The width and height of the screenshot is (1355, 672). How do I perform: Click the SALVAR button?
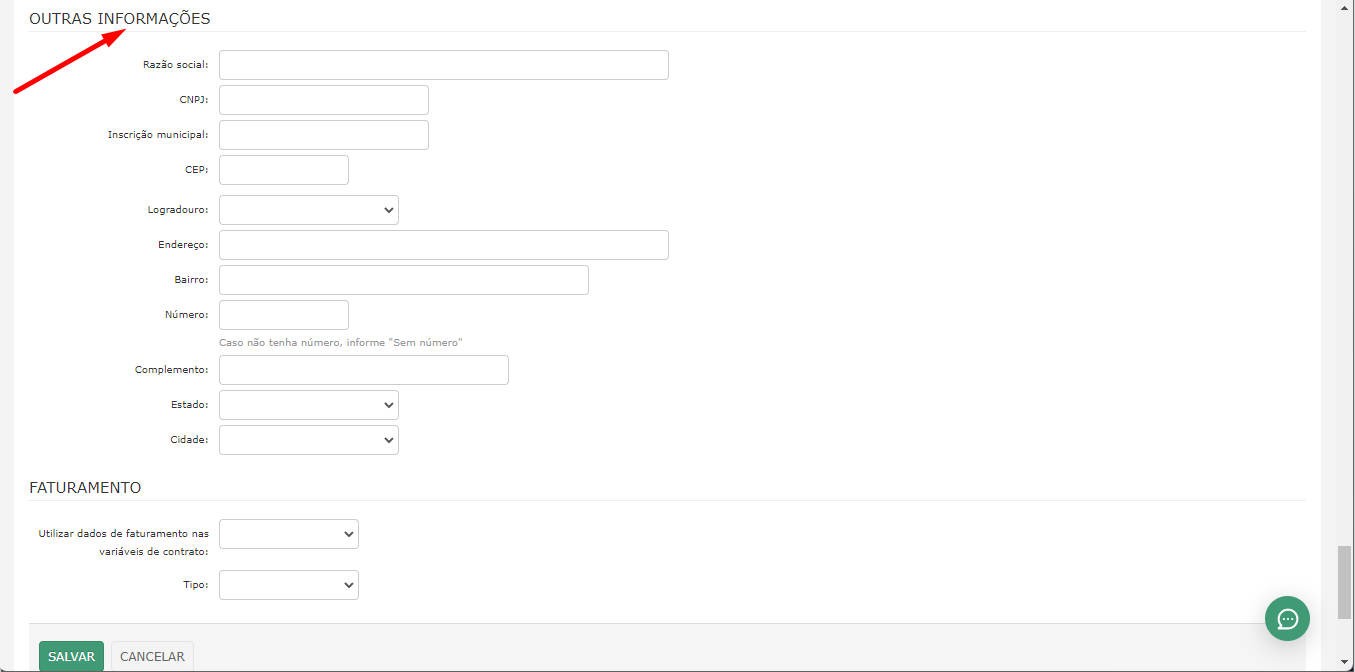71,657
